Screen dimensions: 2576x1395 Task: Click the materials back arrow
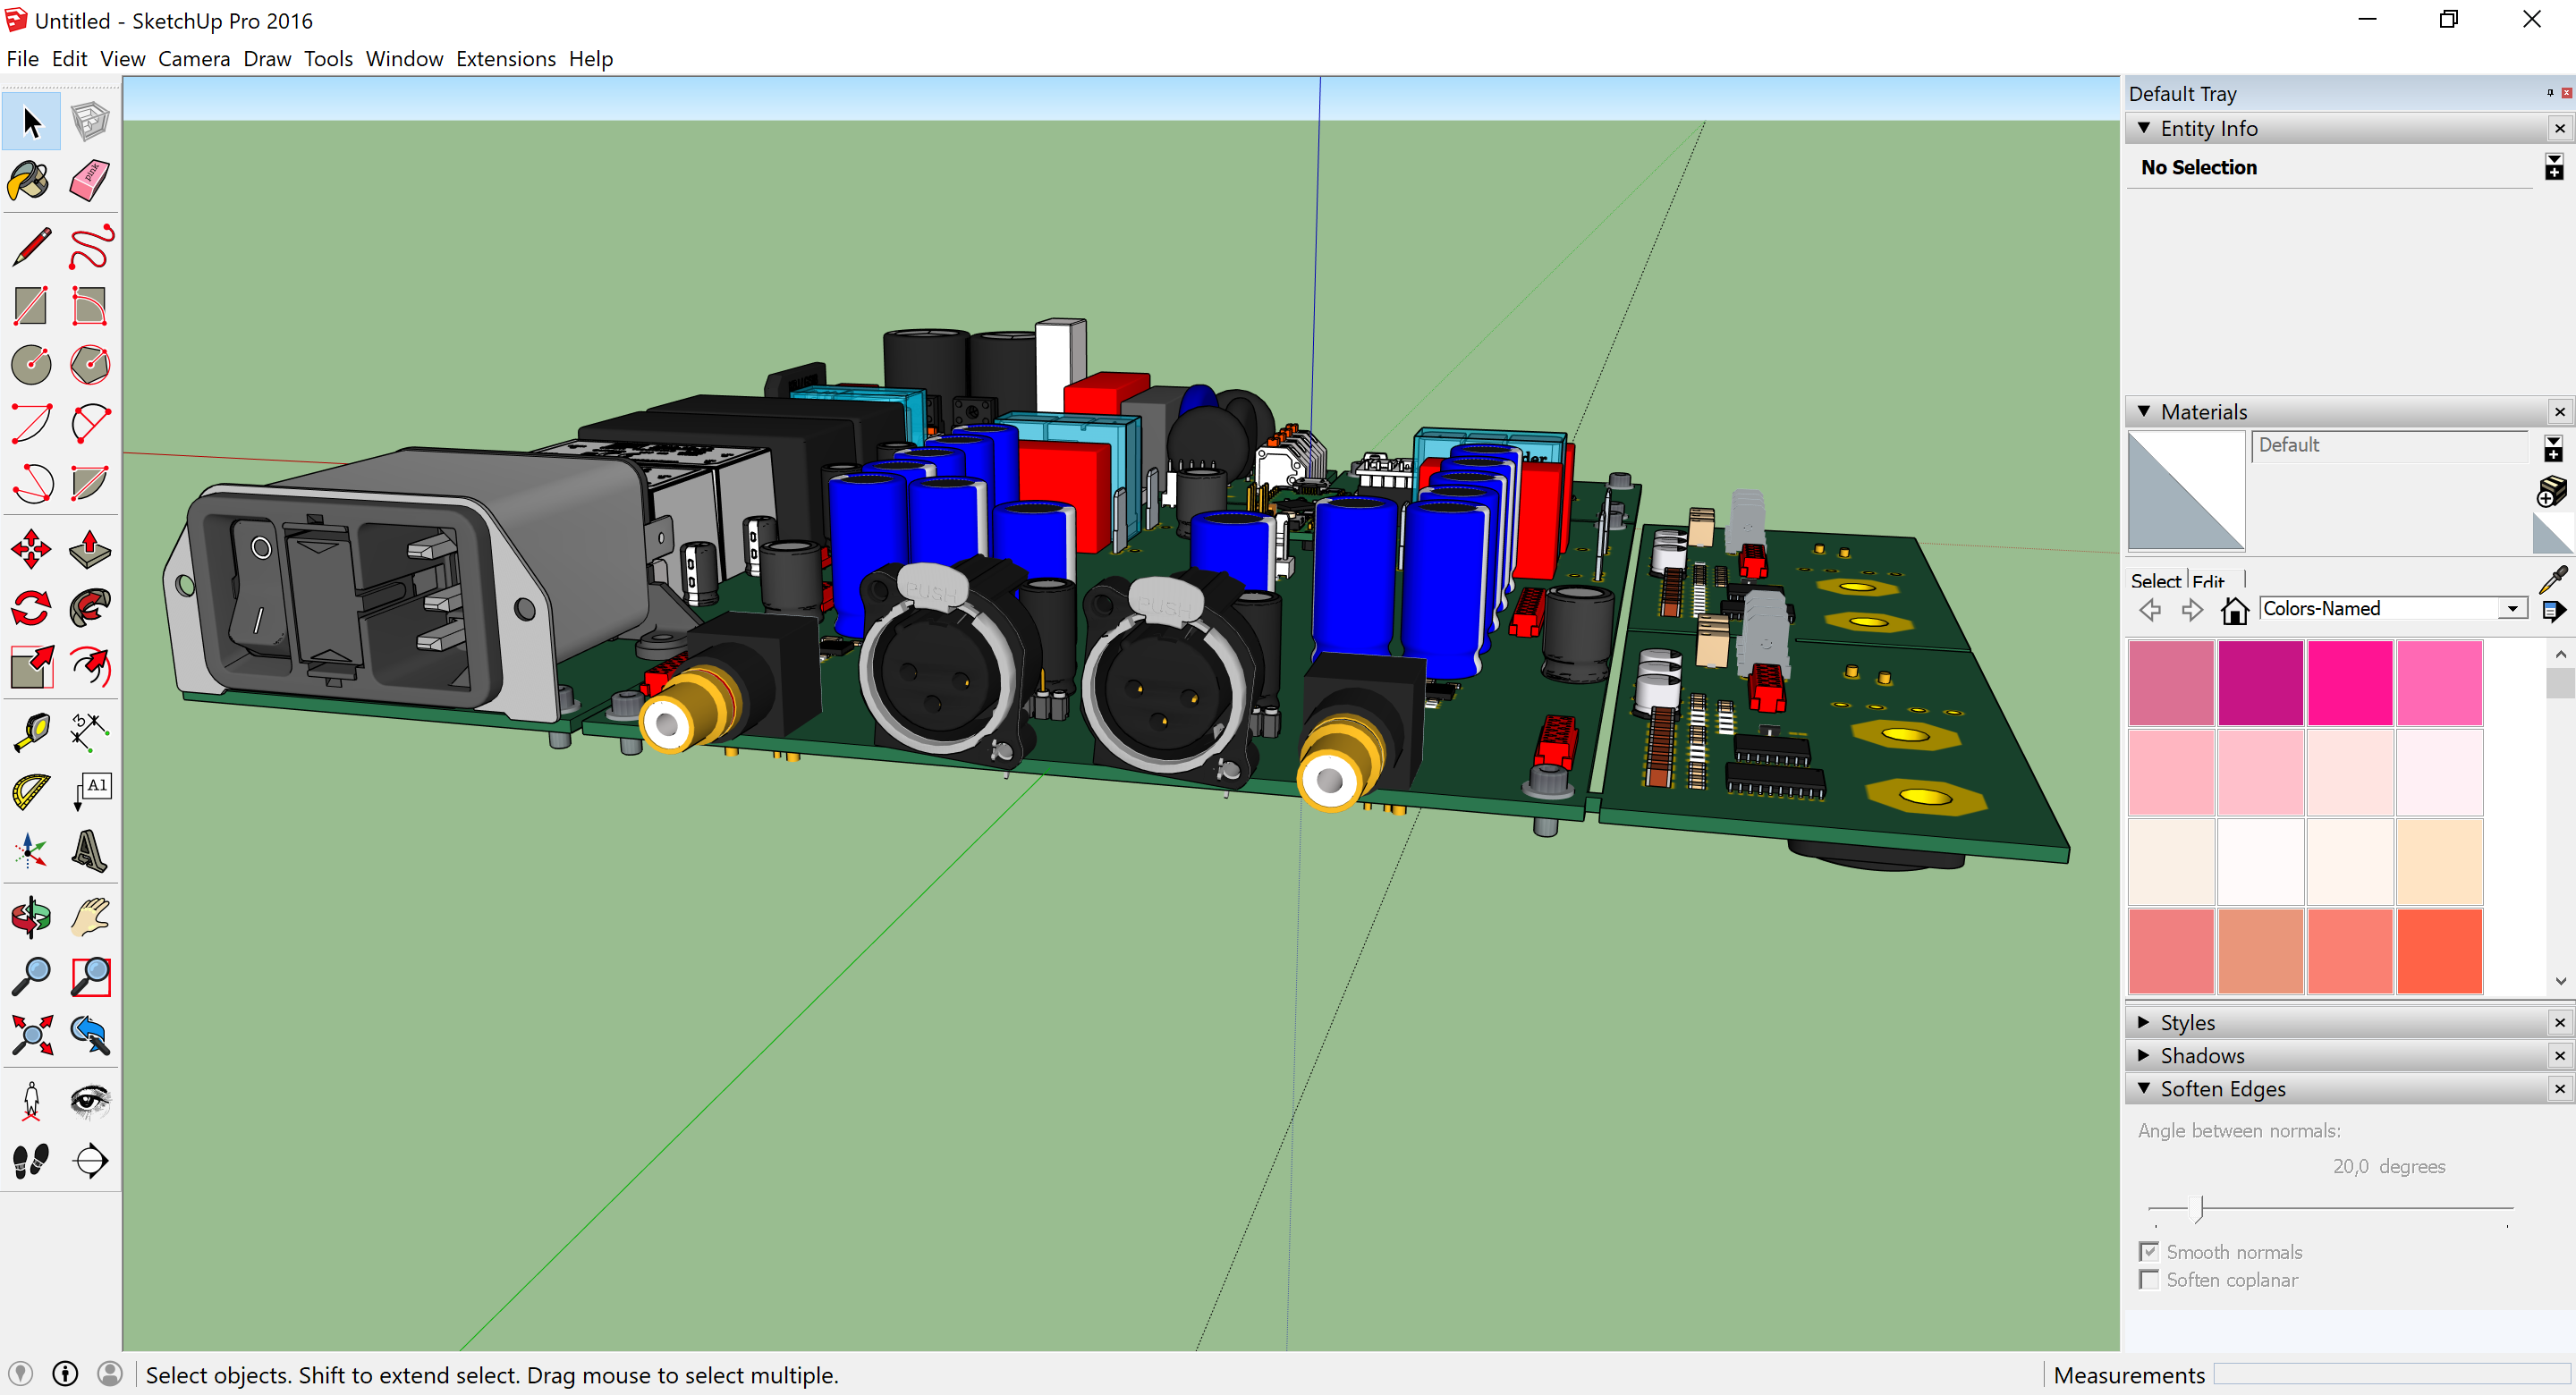point(2150,609)
